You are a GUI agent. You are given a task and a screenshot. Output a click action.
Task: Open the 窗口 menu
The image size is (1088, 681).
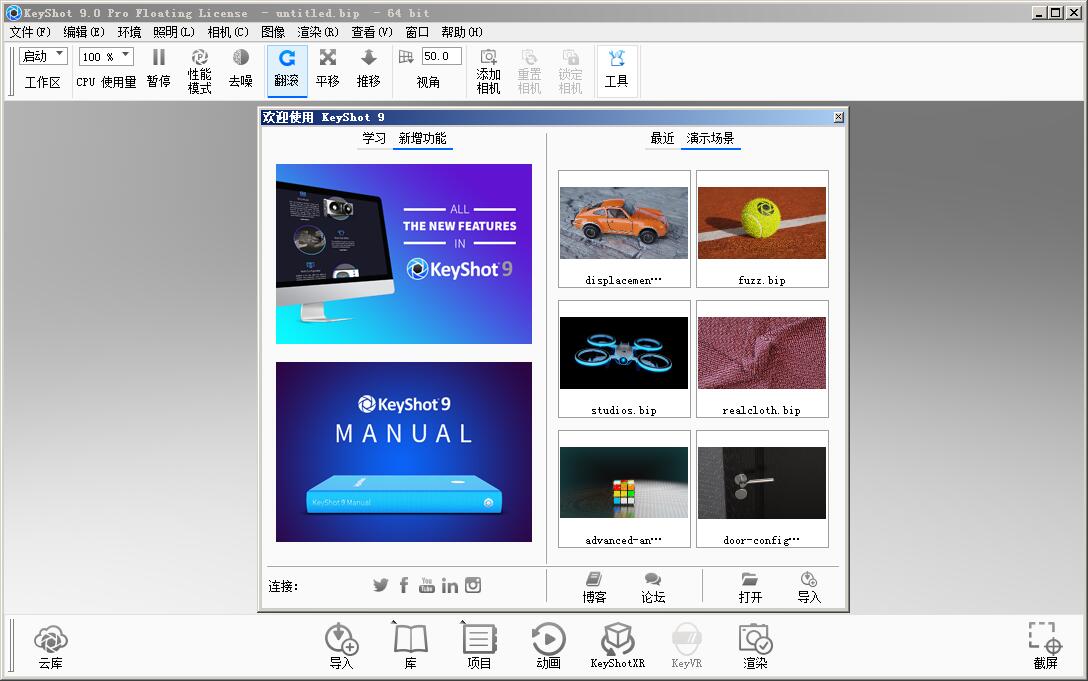[417, 32]
